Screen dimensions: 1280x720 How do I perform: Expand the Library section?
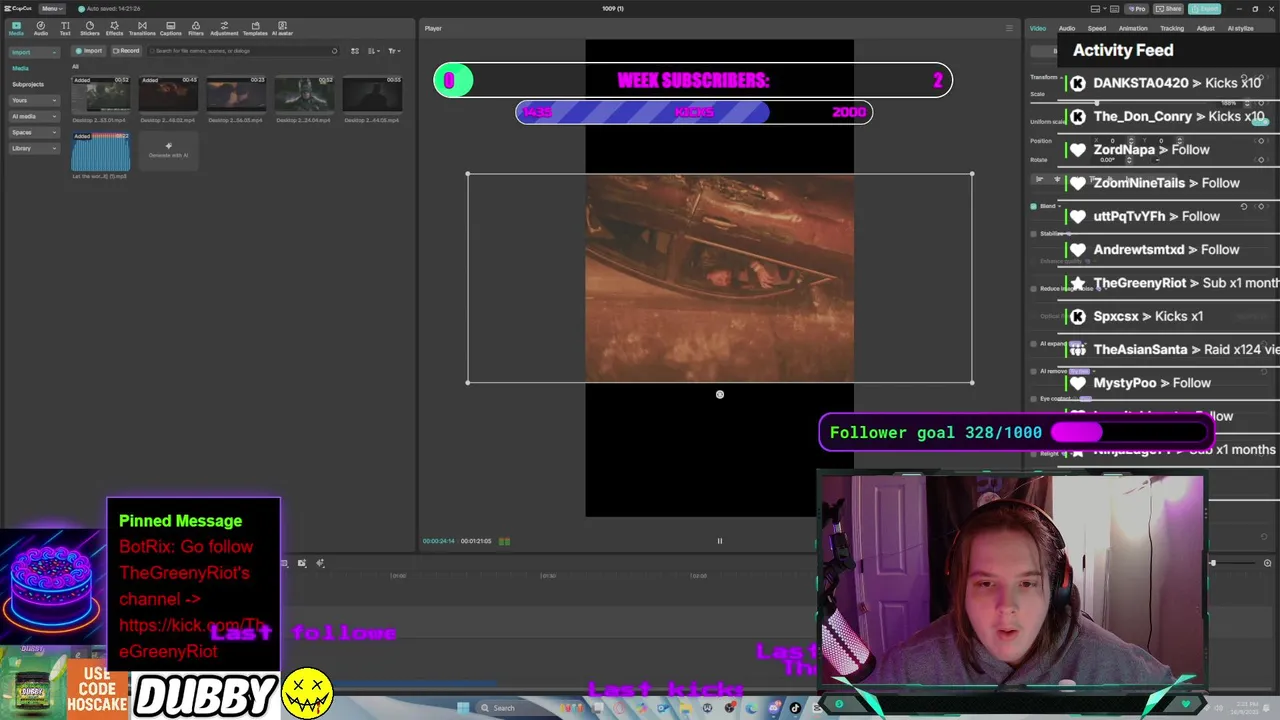pyautogui.click(x=35, y=148)
